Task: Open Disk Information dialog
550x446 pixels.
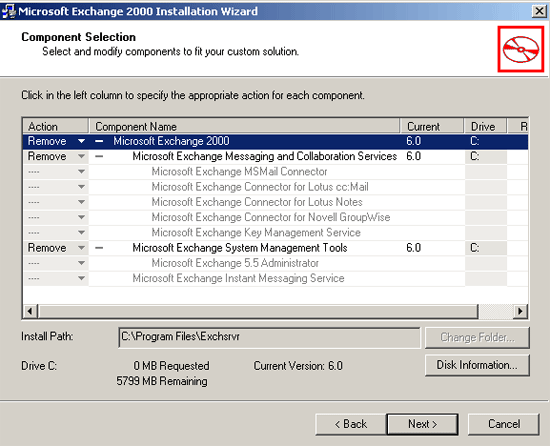Action: [x=477, y=365]
